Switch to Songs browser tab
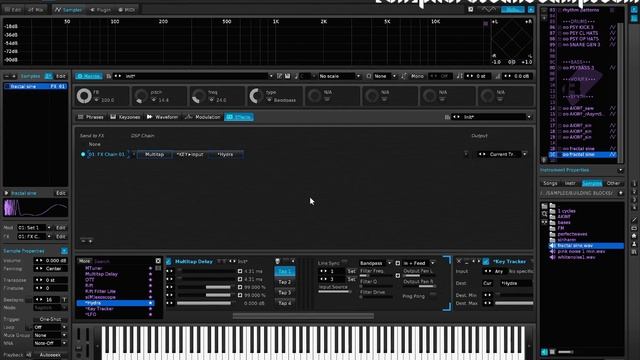Image resolution: width=640 pixels, height=360 pixels. (550, 183)
